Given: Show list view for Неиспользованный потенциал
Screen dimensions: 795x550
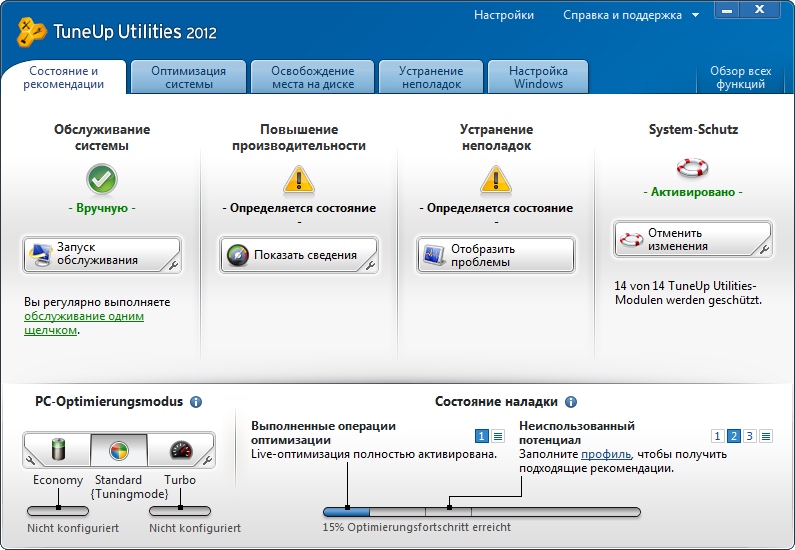Looking at the screenshot, I should pos(766,435).
